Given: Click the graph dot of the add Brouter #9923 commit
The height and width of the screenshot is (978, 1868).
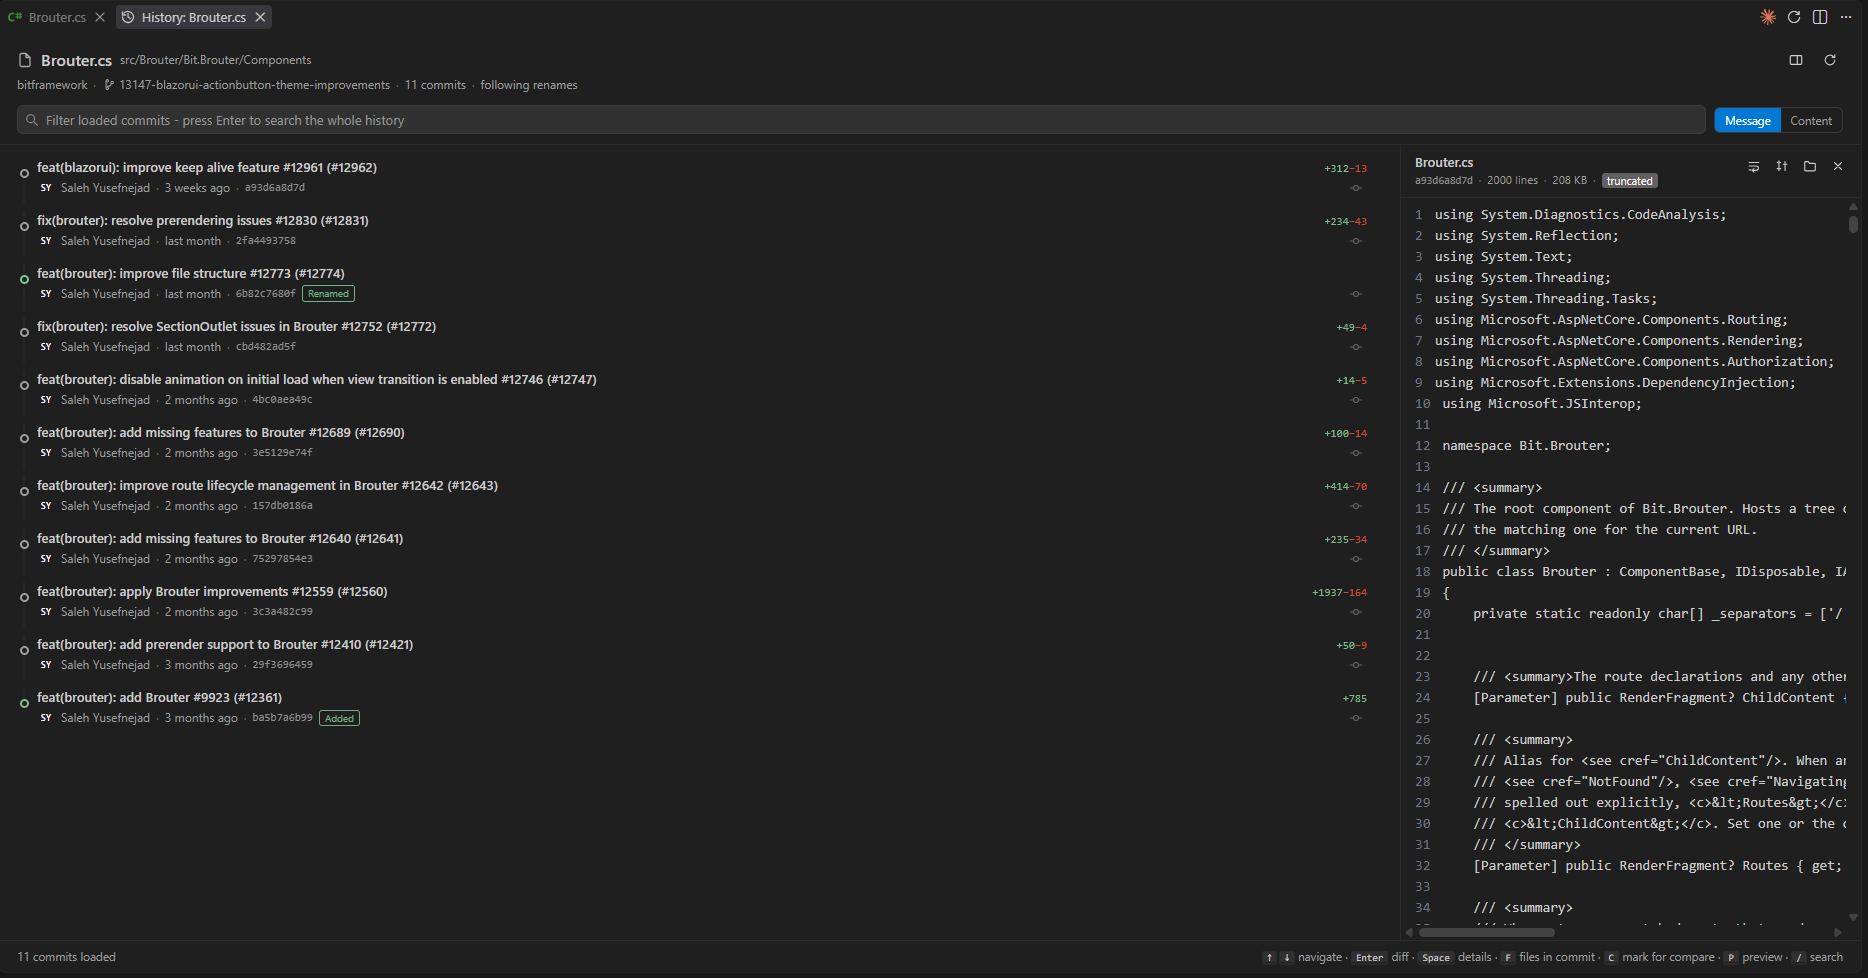Looking at the screenshot, I should [24, 704].
